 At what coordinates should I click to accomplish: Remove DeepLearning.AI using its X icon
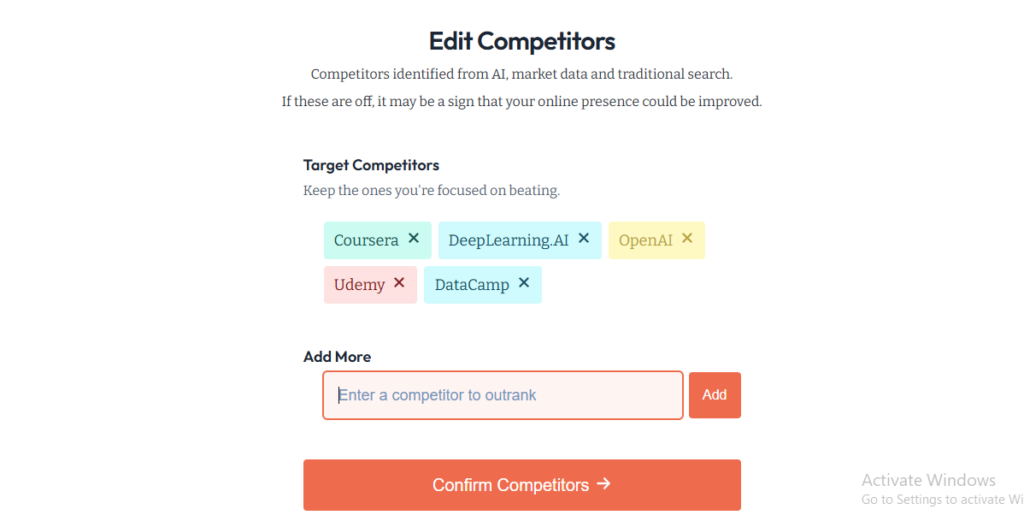click(x=584, y=239)
